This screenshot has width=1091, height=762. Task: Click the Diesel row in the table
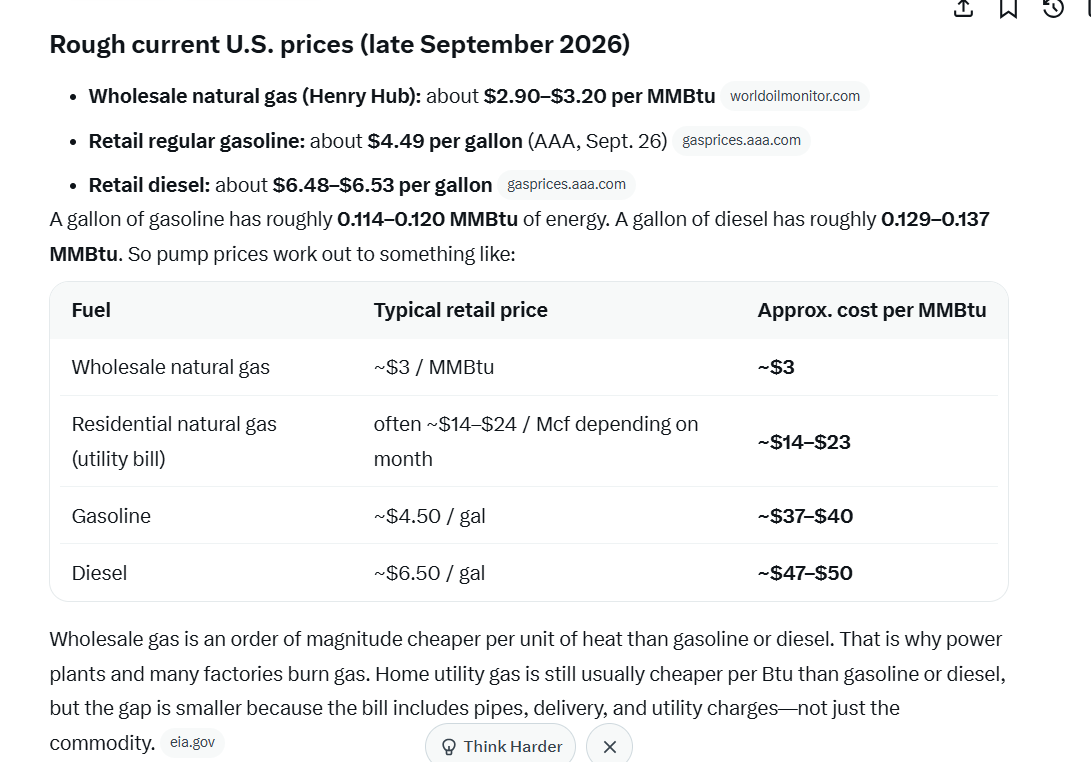[x=529, y=573]
